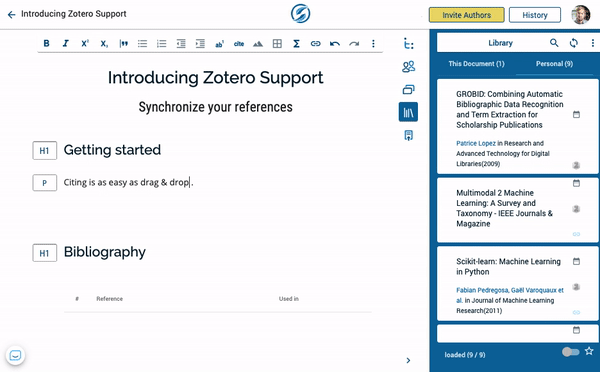Image resolution: width=600 pixels, height=372 pixels.
Task: Click the Bibliography heading text
Action: (x=104, y=252)
